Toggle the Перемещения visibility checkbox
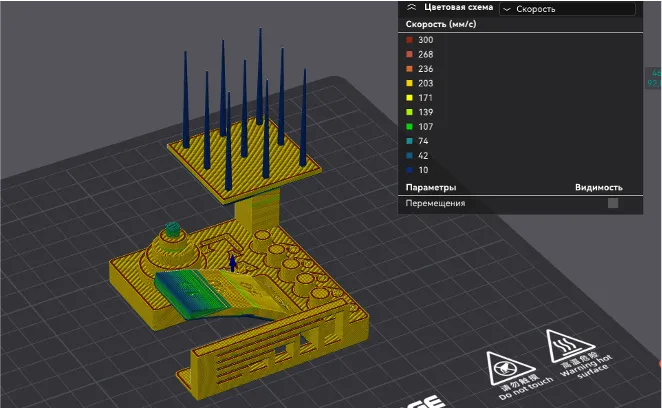662x408 pixels. point(613,203)
